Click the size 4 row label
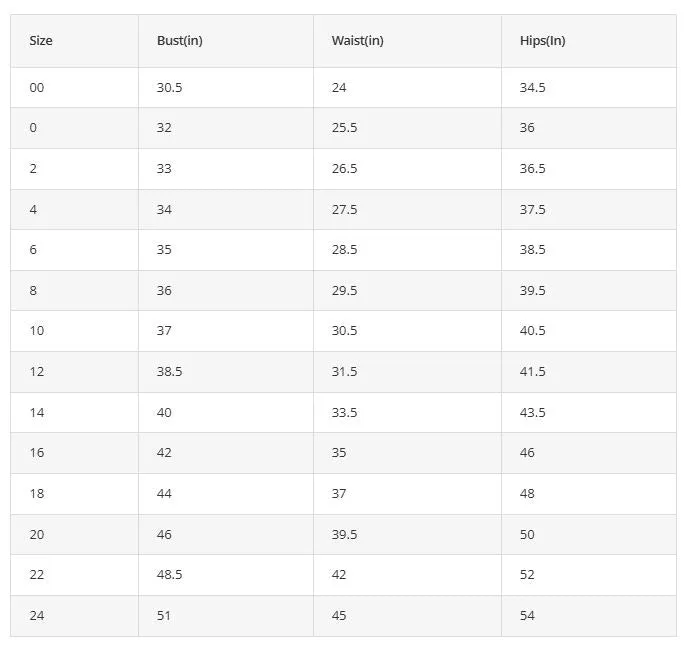 pyautogui.click(x=33, y=209)
